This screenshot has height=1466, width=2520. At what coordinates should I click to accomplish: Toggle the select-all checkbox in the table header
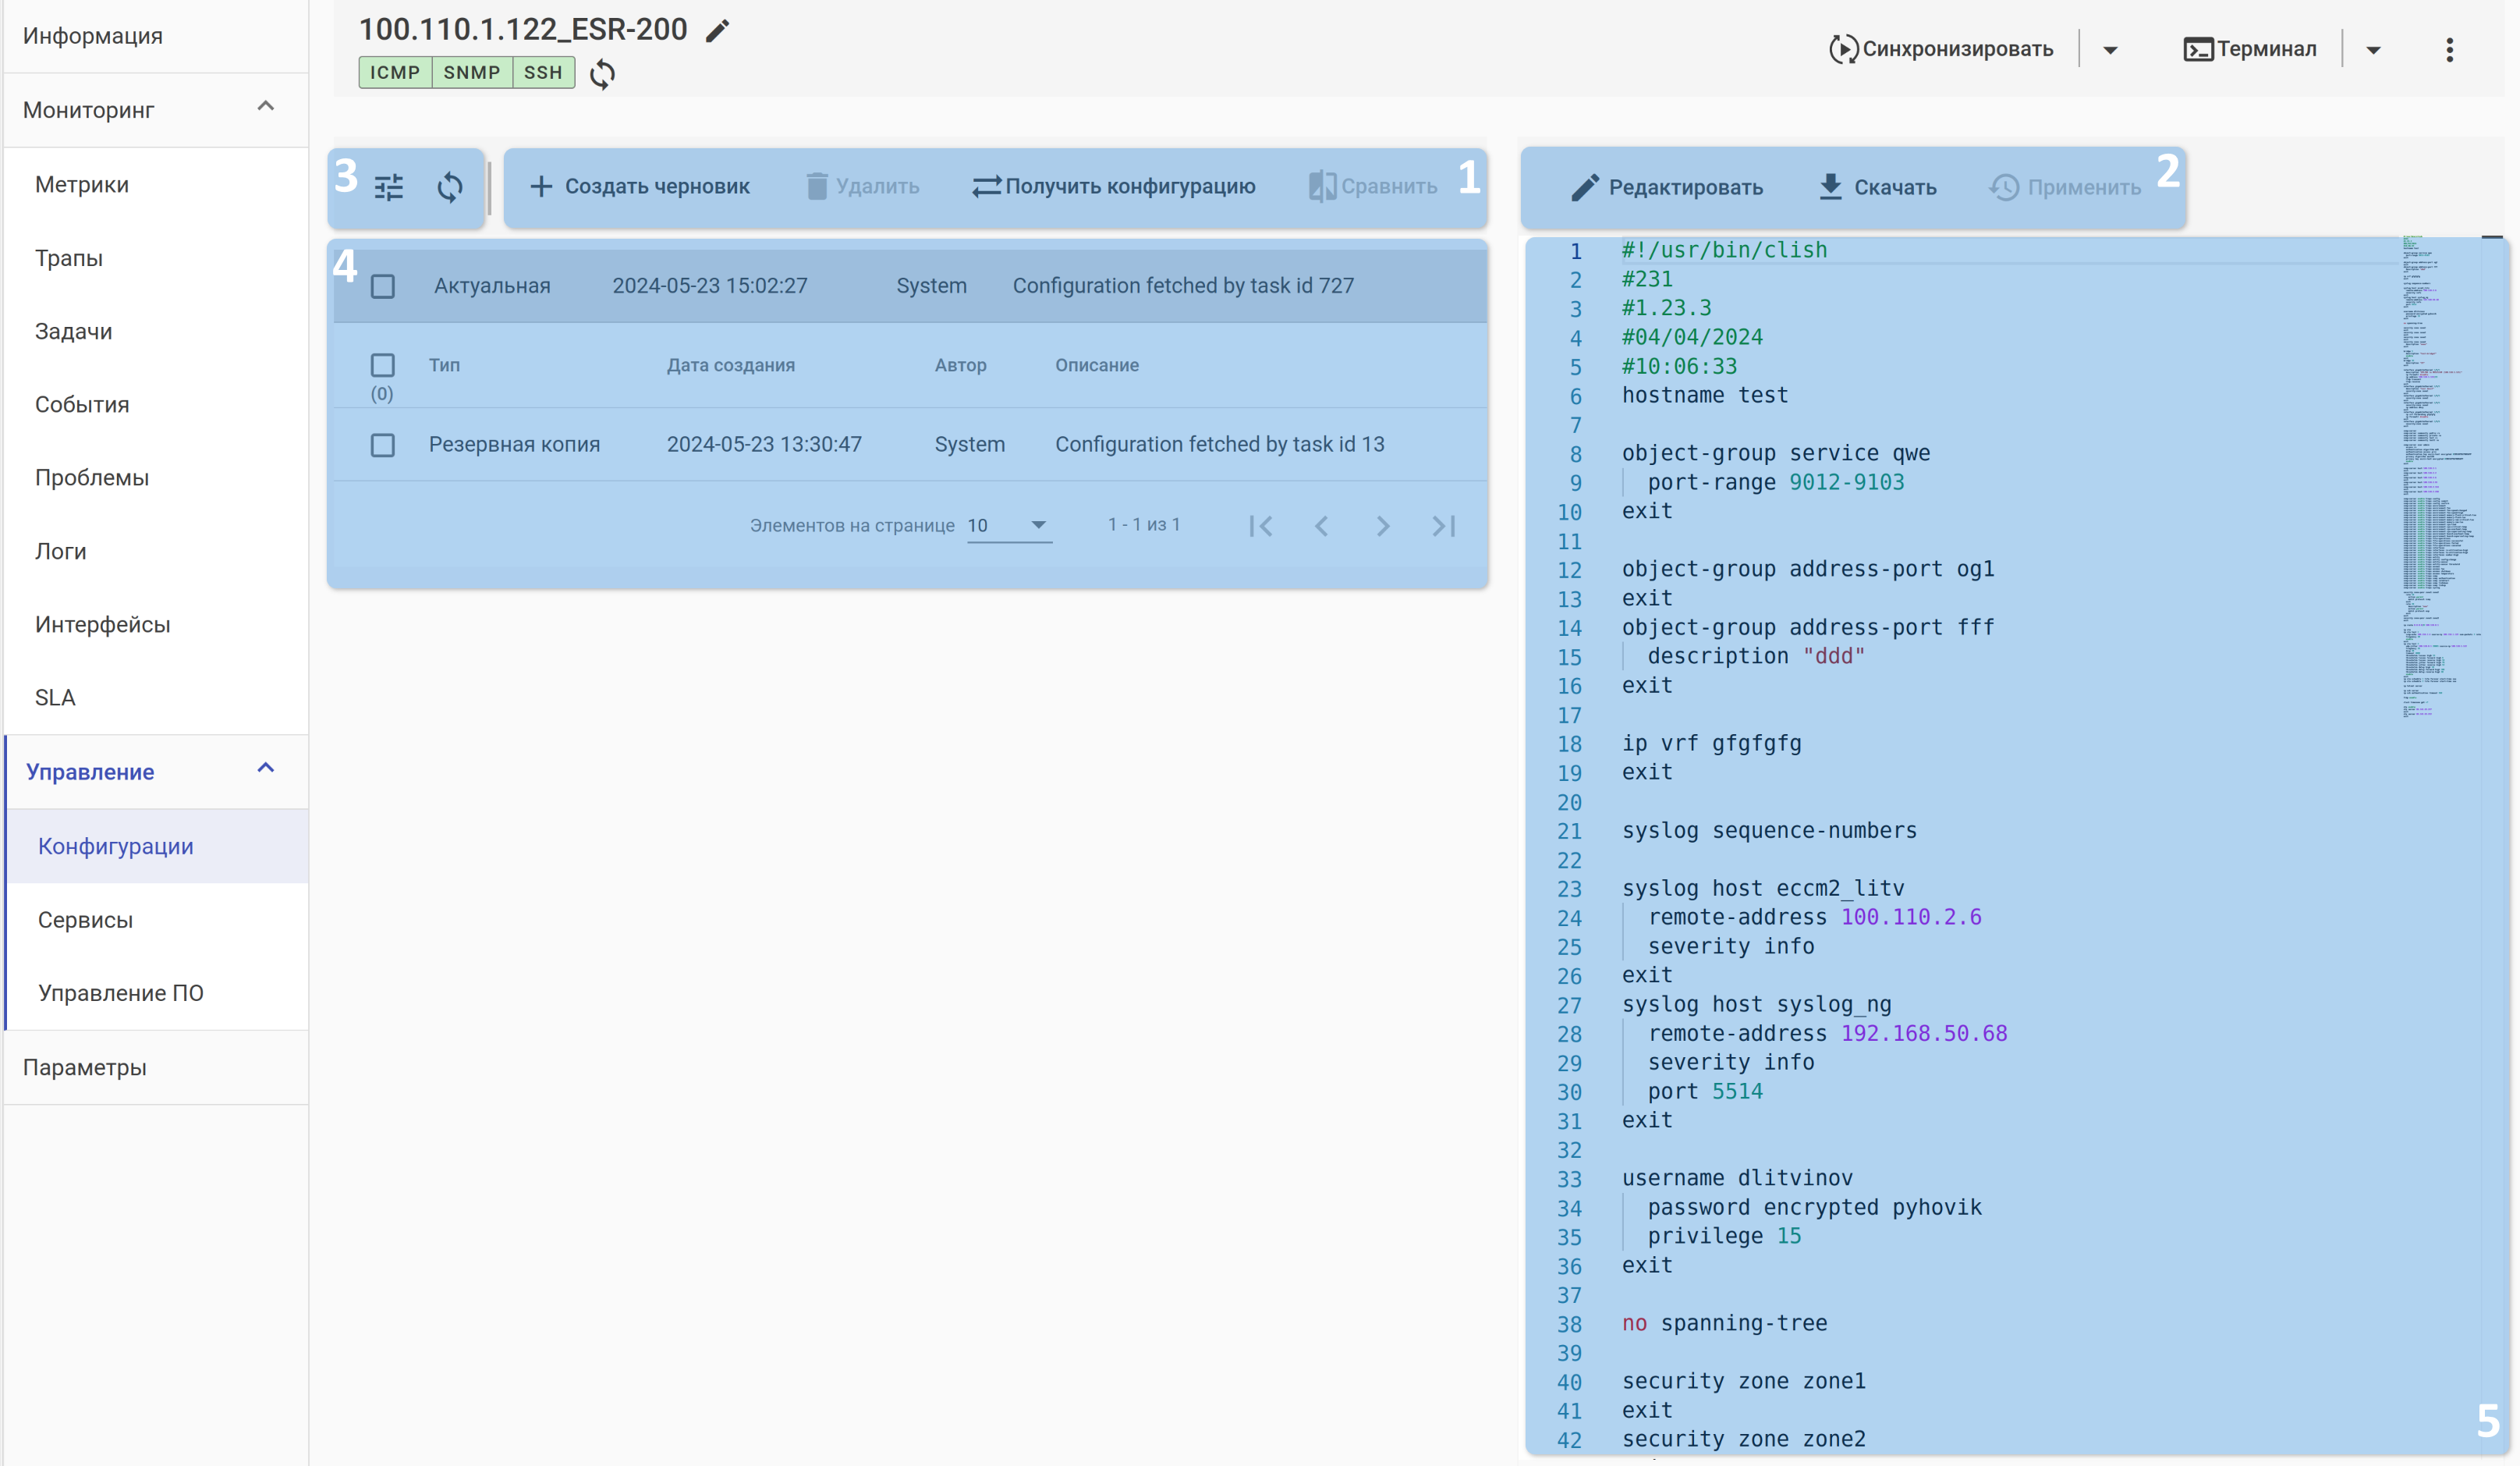[x=383, y=365]
